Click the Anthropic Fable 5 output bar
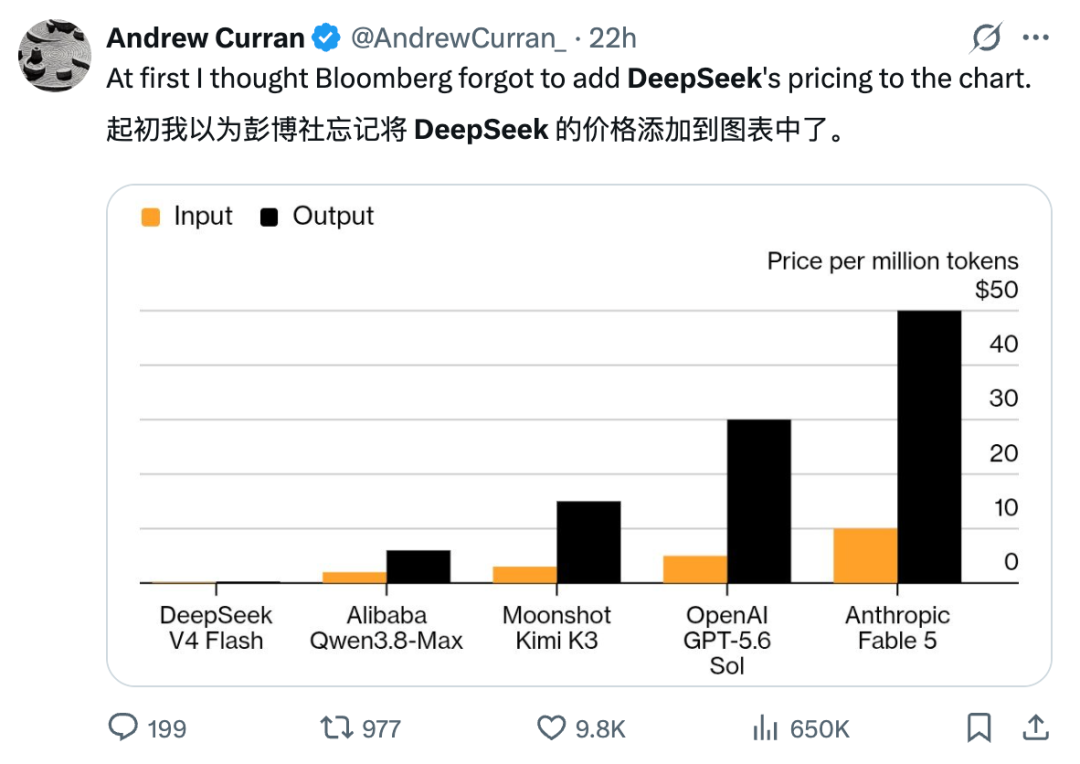 pyautogui.click(x=929, y=446)
